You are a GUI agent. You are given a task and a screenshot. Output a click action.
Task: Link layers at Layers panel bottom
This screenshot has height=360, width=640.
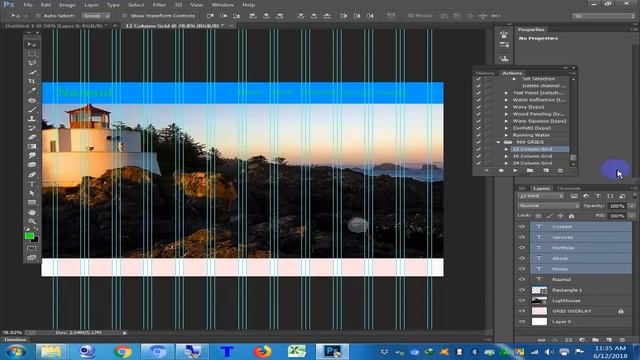(x=541, y=340)
